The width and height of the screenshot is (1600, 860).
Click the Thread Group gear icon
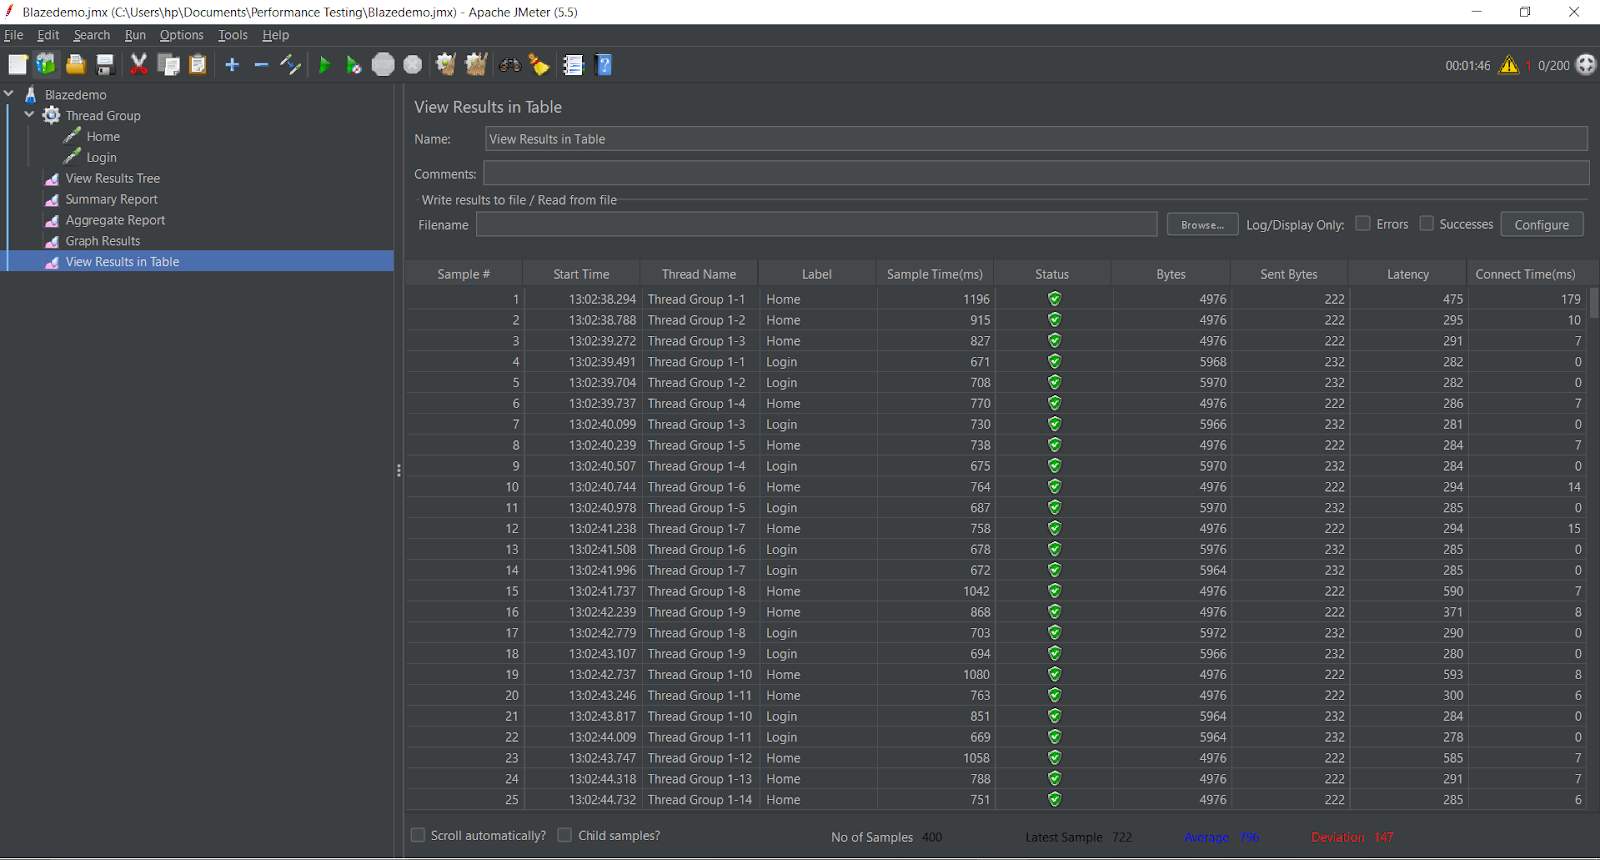(x=51, y=115)
